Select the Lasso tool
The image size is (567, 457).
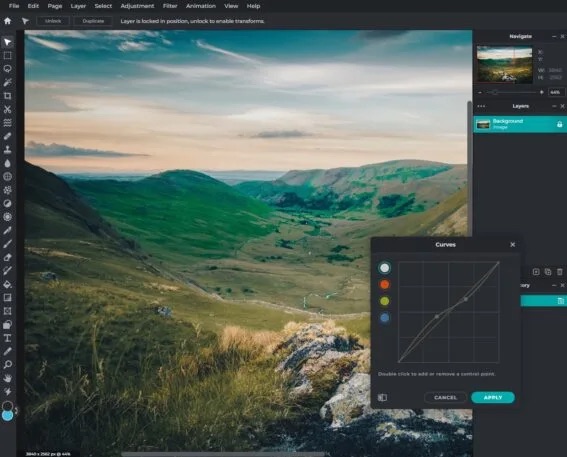pos(7,69)
